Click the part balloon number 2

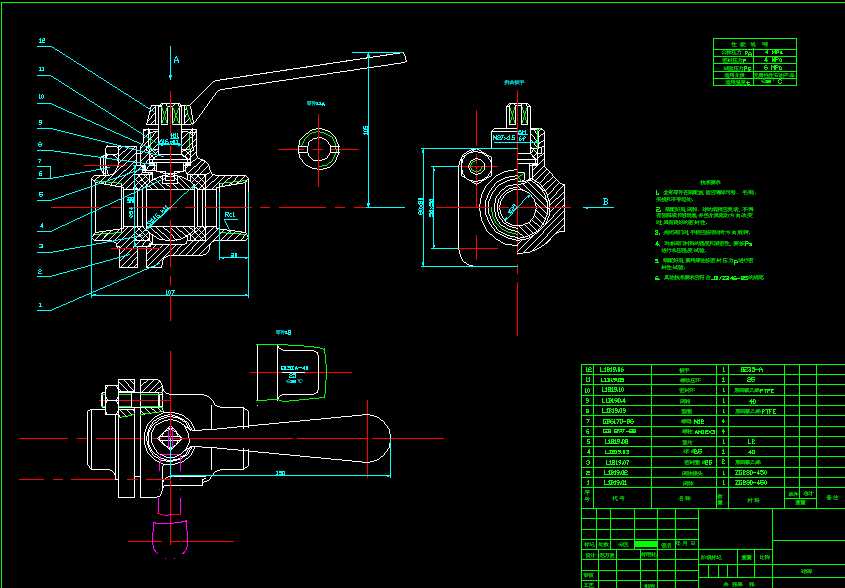[40, 272]
